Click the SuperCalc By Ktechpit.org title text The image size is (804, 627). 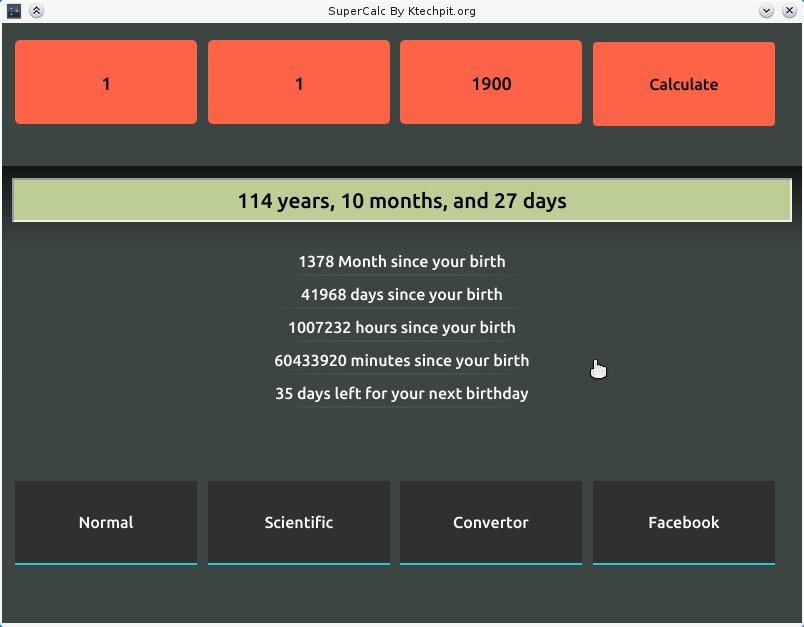tap(402, 11)
